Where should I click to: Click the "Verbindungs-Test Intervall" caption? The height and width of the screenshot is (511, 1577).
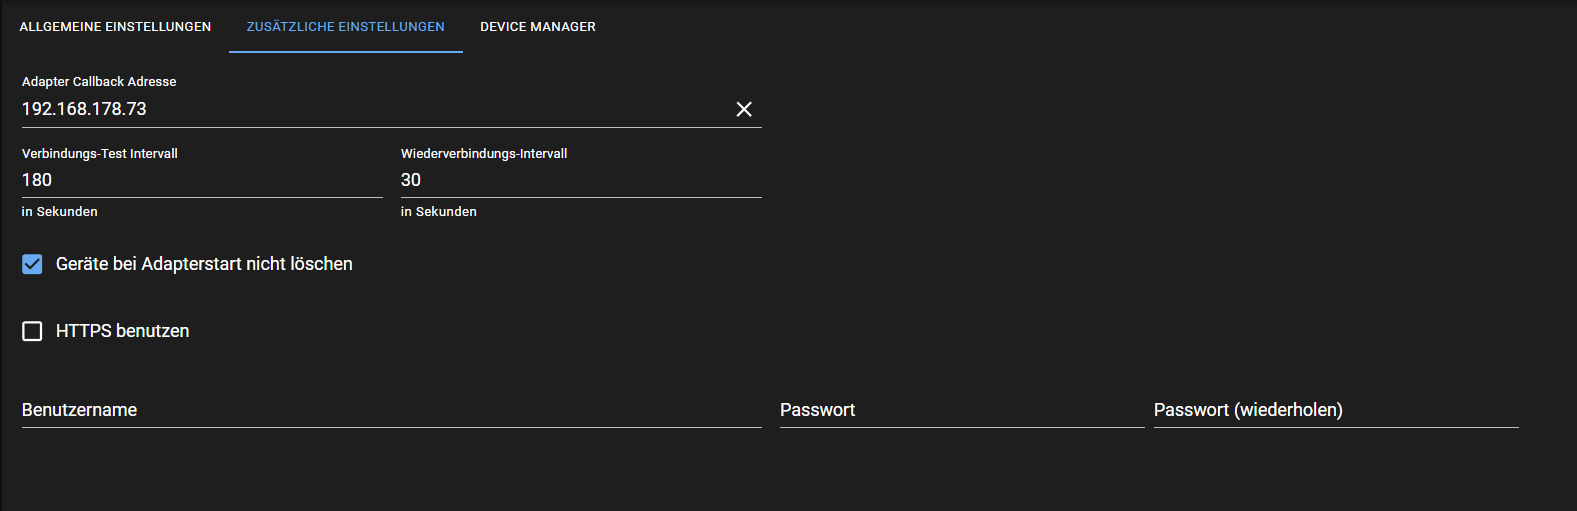(x=100, y=154)
